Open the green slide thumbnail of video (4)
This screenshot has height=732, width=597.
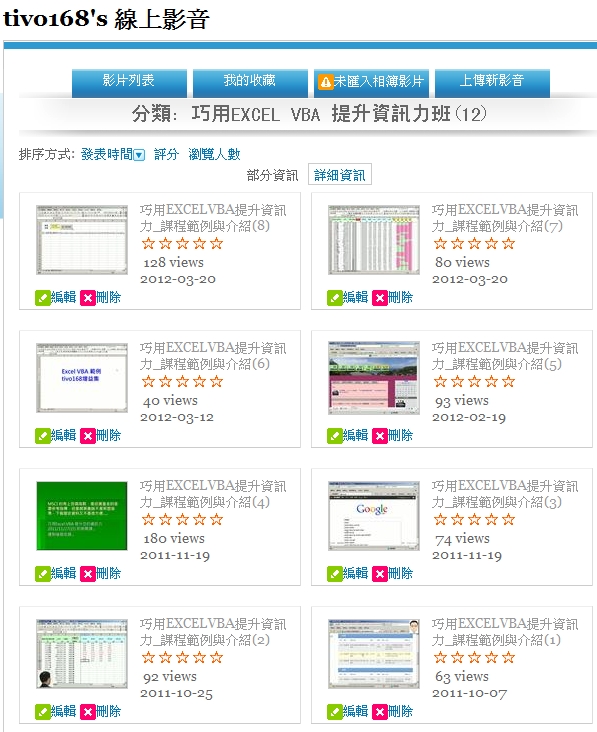tap(82, 516)
